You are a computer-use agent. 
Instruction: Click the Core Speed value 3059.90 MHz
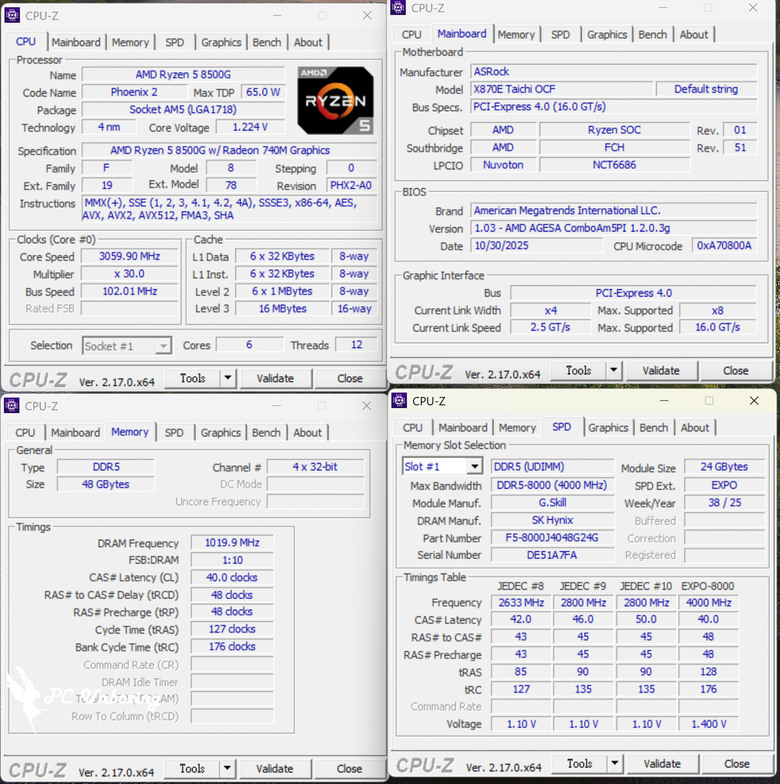(x=129, y=256)
